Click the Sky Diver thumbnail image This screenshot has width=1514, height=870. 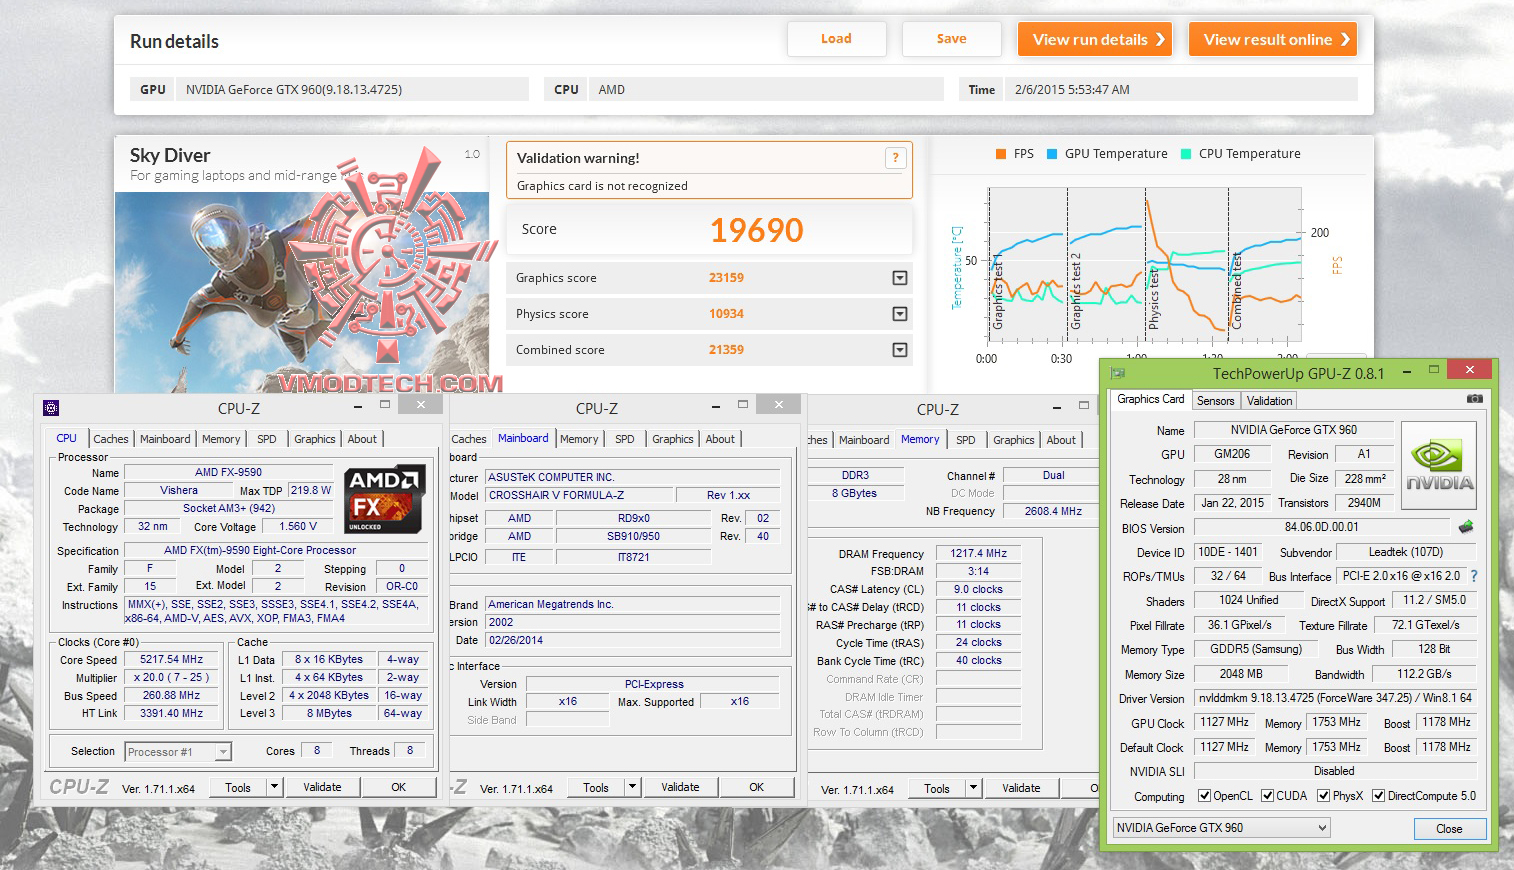pos(302,291)
